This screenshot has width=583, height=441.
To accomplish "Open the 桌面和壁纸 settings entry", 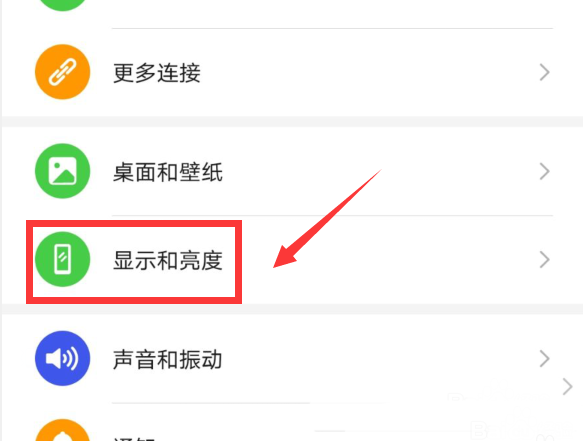I will click(x=292, y=171).
